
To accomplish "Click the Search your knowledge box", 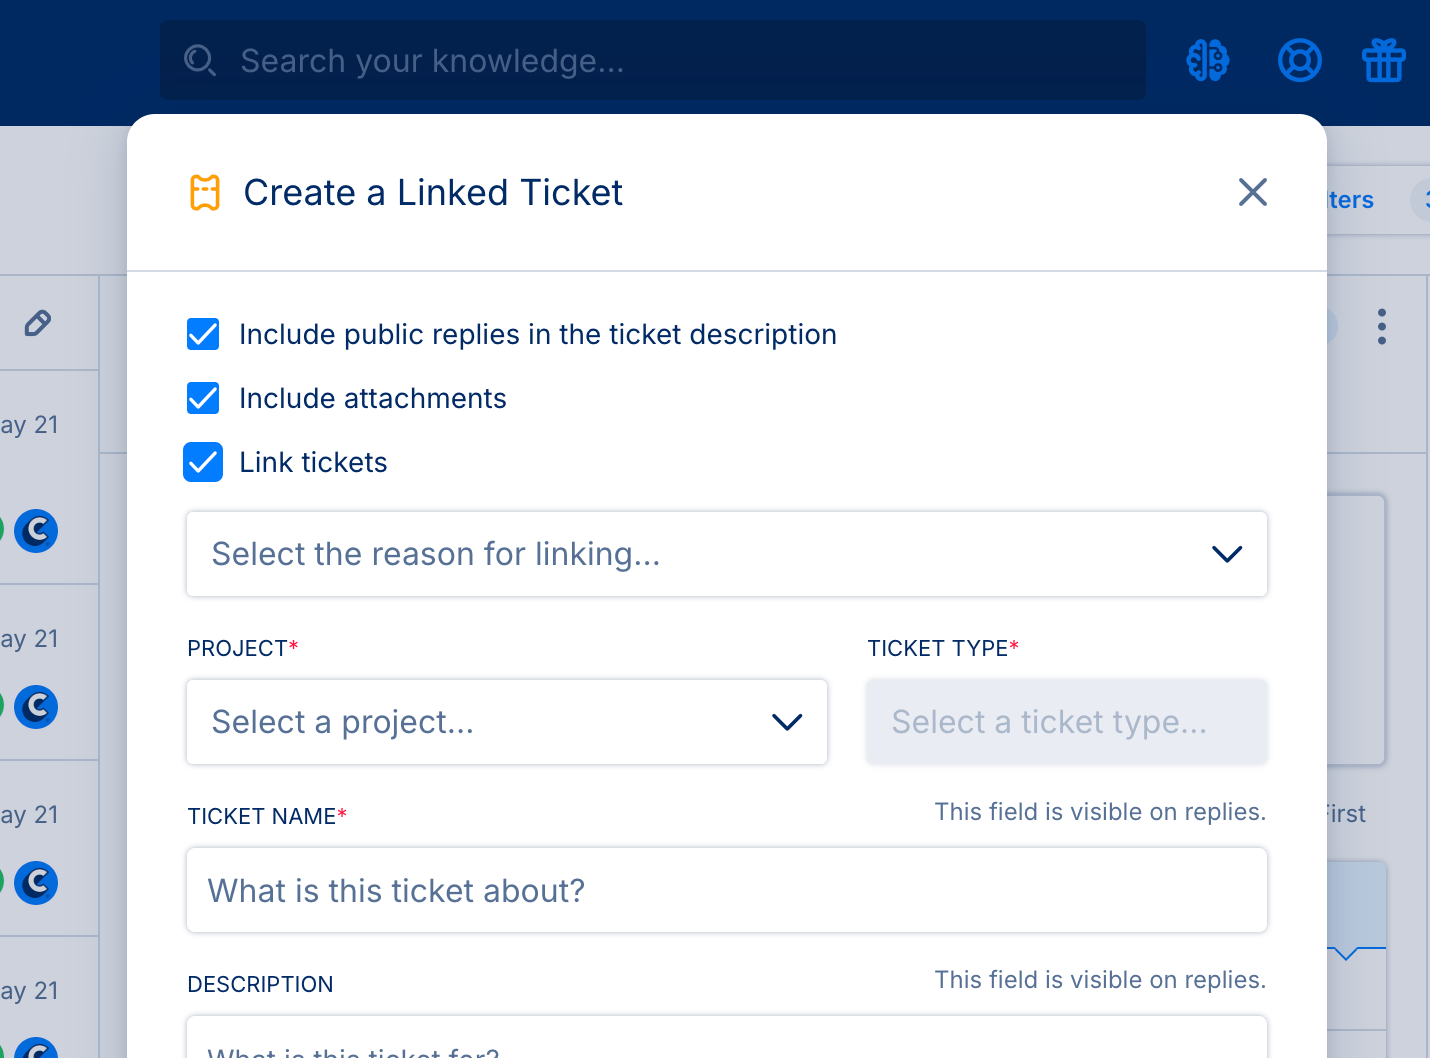I will (653, 61).
